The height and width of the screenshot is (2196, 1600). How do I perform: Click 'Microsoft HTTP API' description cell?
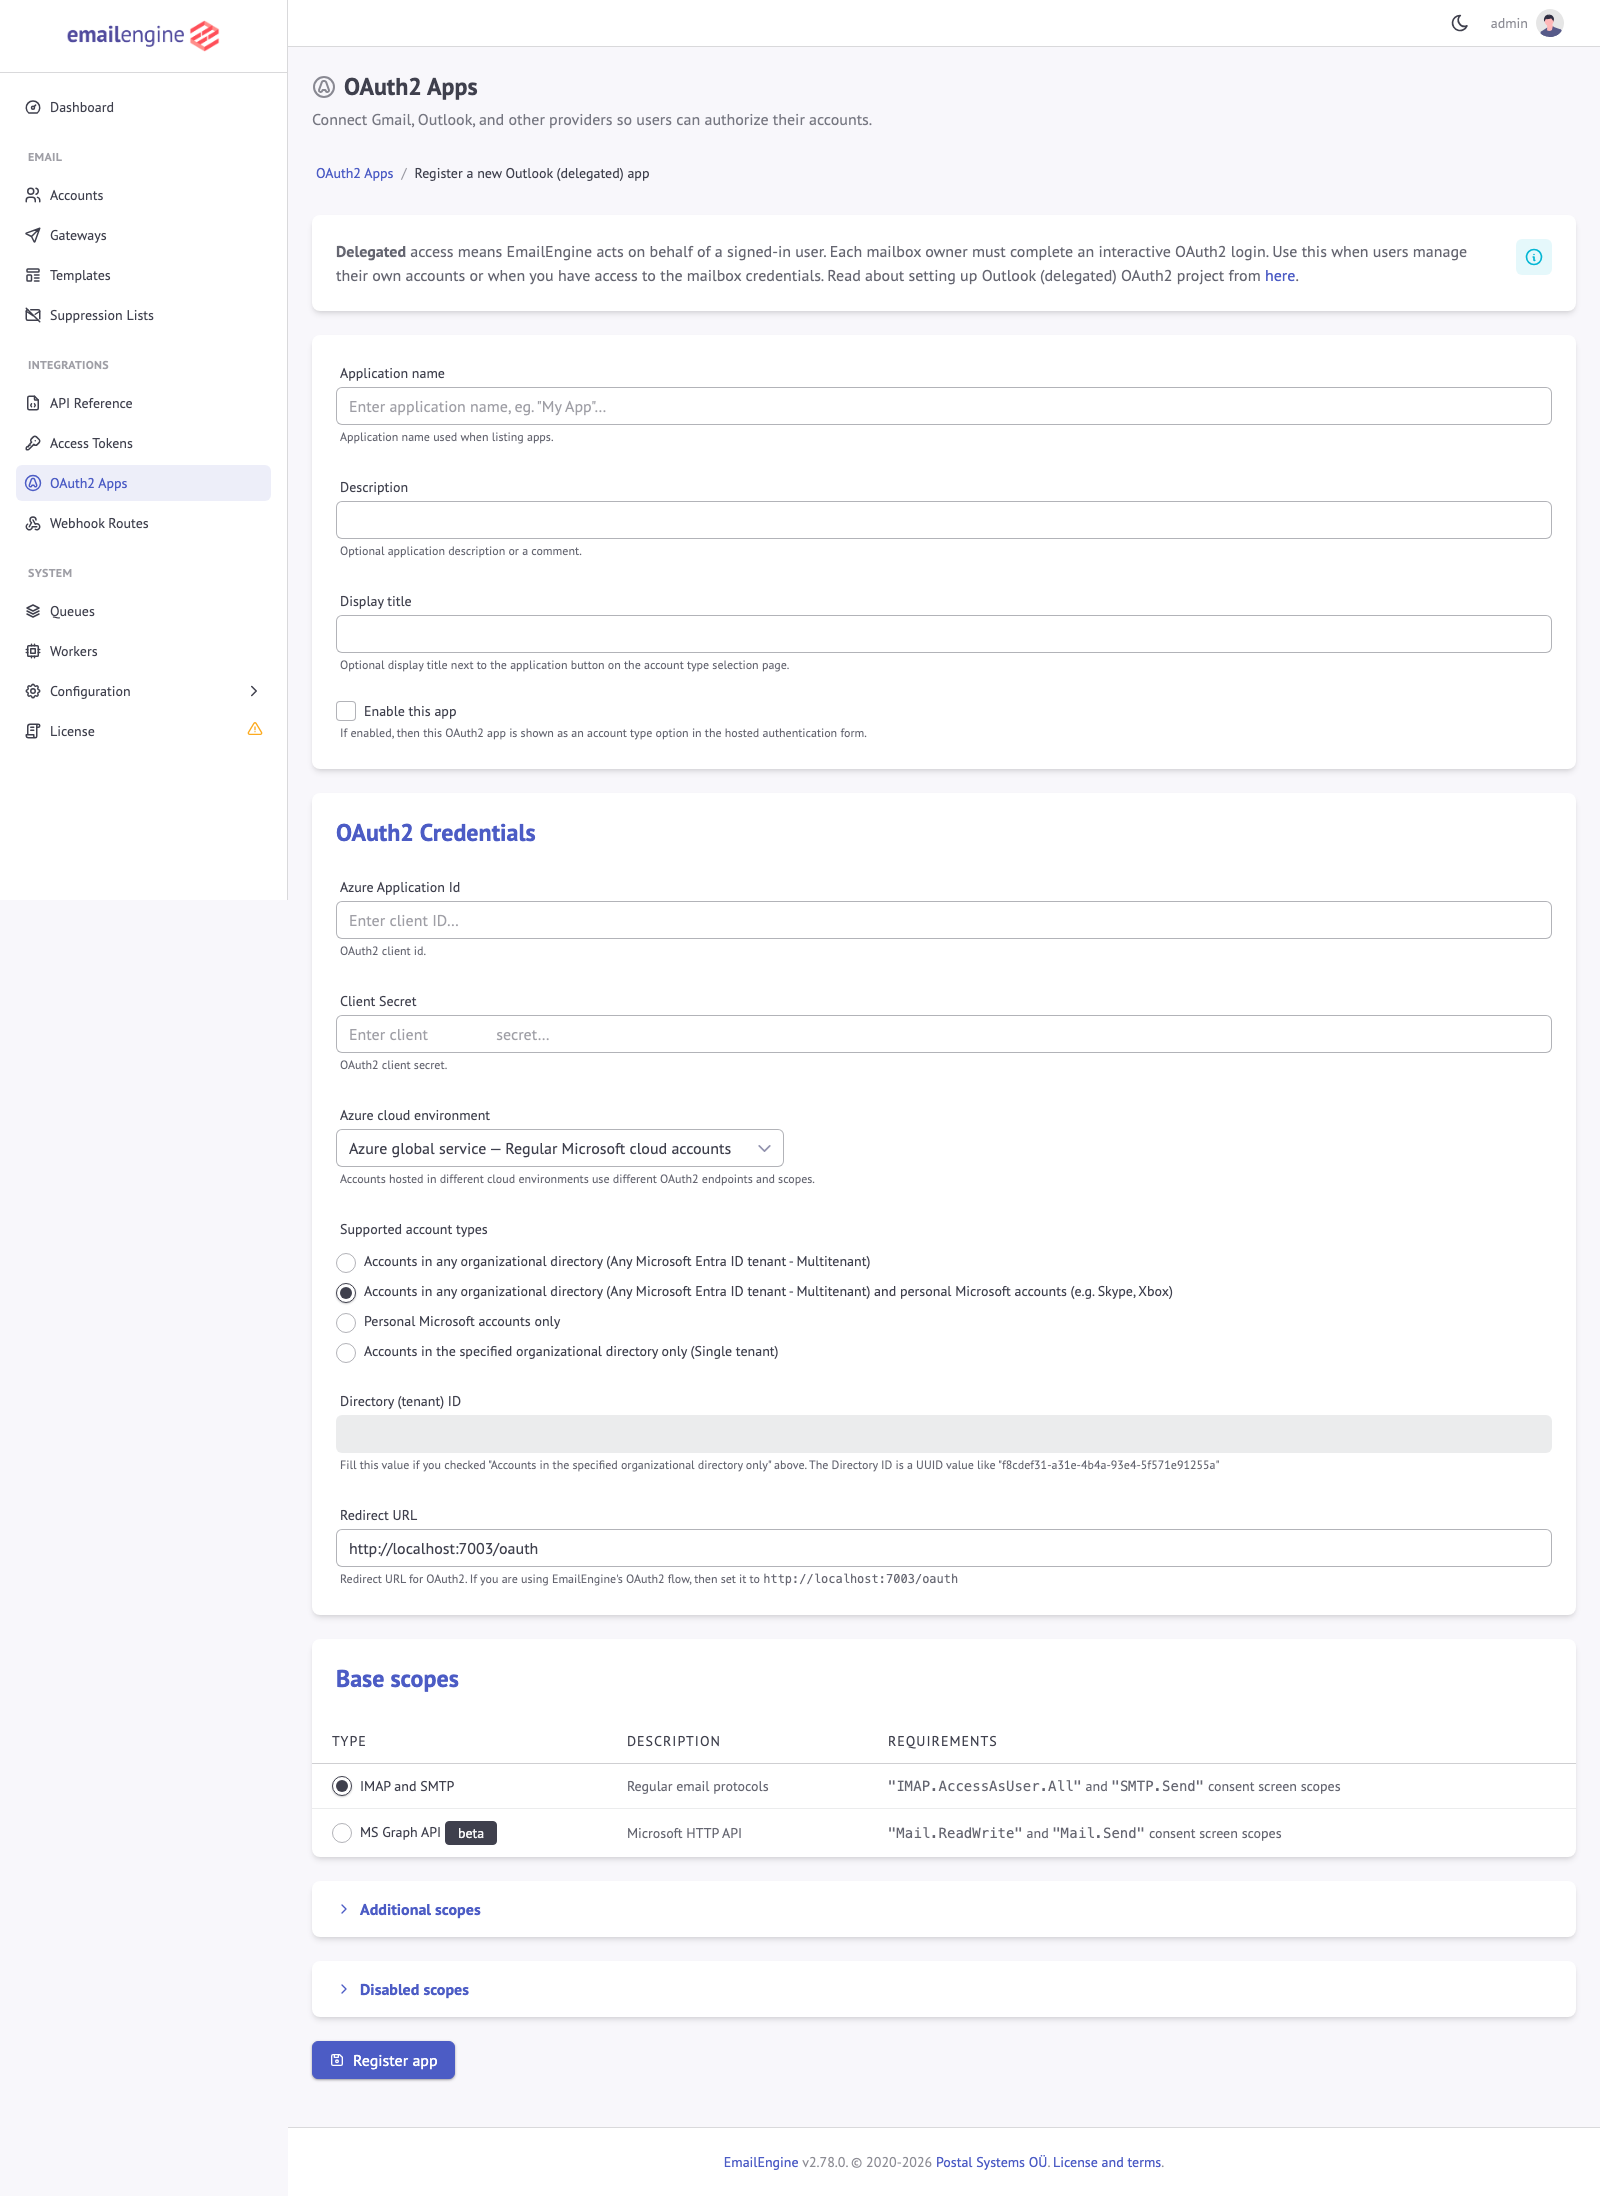click(x=684, y=1833)
